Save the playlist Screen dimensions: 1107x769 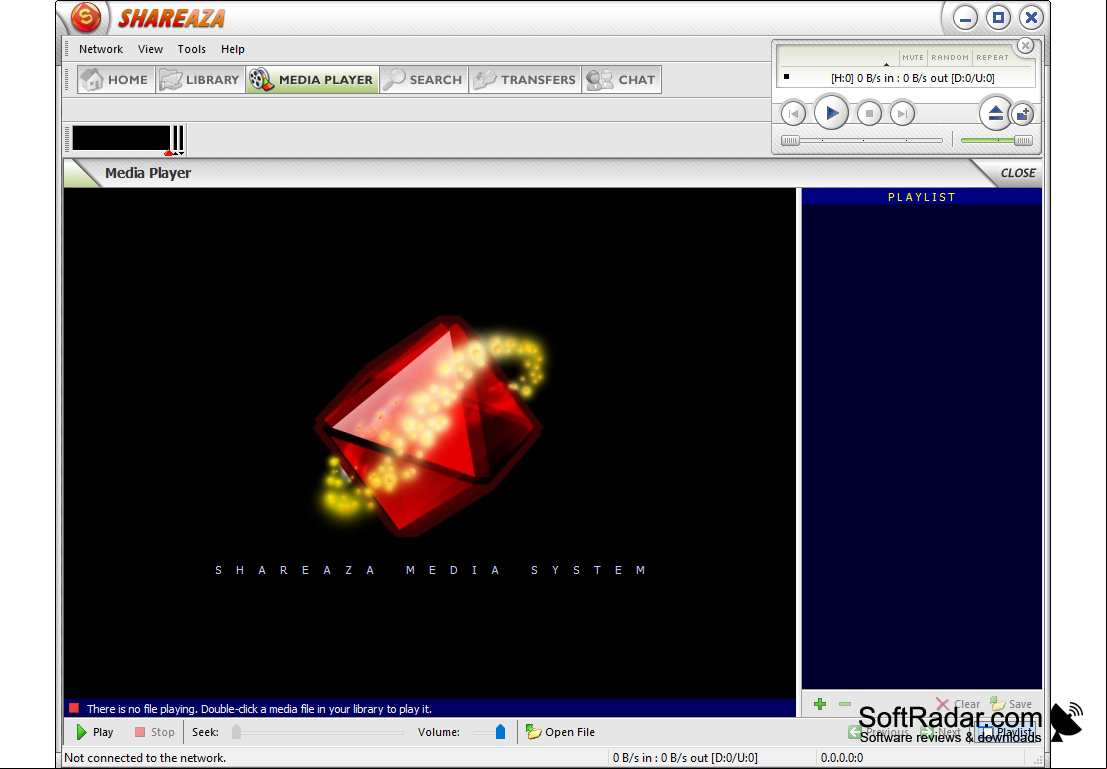point(1011,704)
